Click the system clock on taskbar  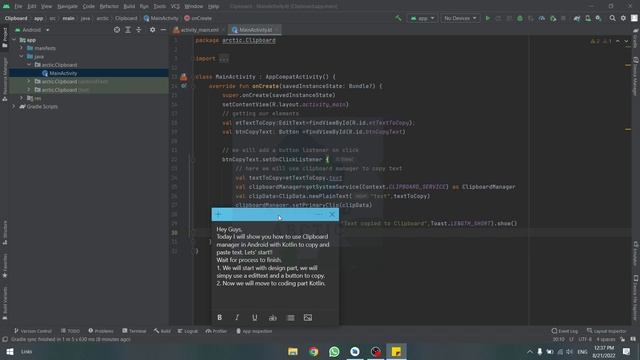coord(604,351)
